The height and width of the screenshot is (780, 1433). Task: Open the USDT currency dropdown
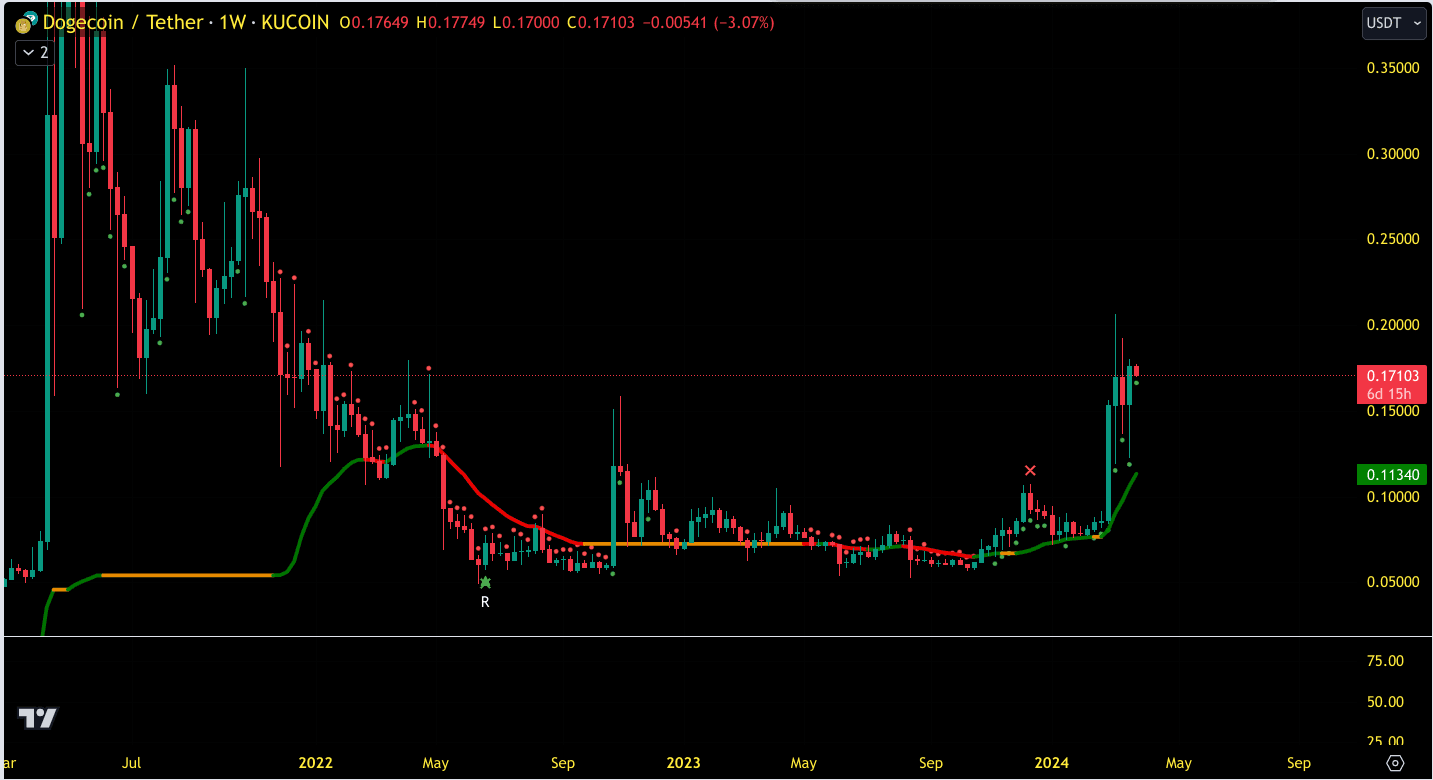point(1393,23)
